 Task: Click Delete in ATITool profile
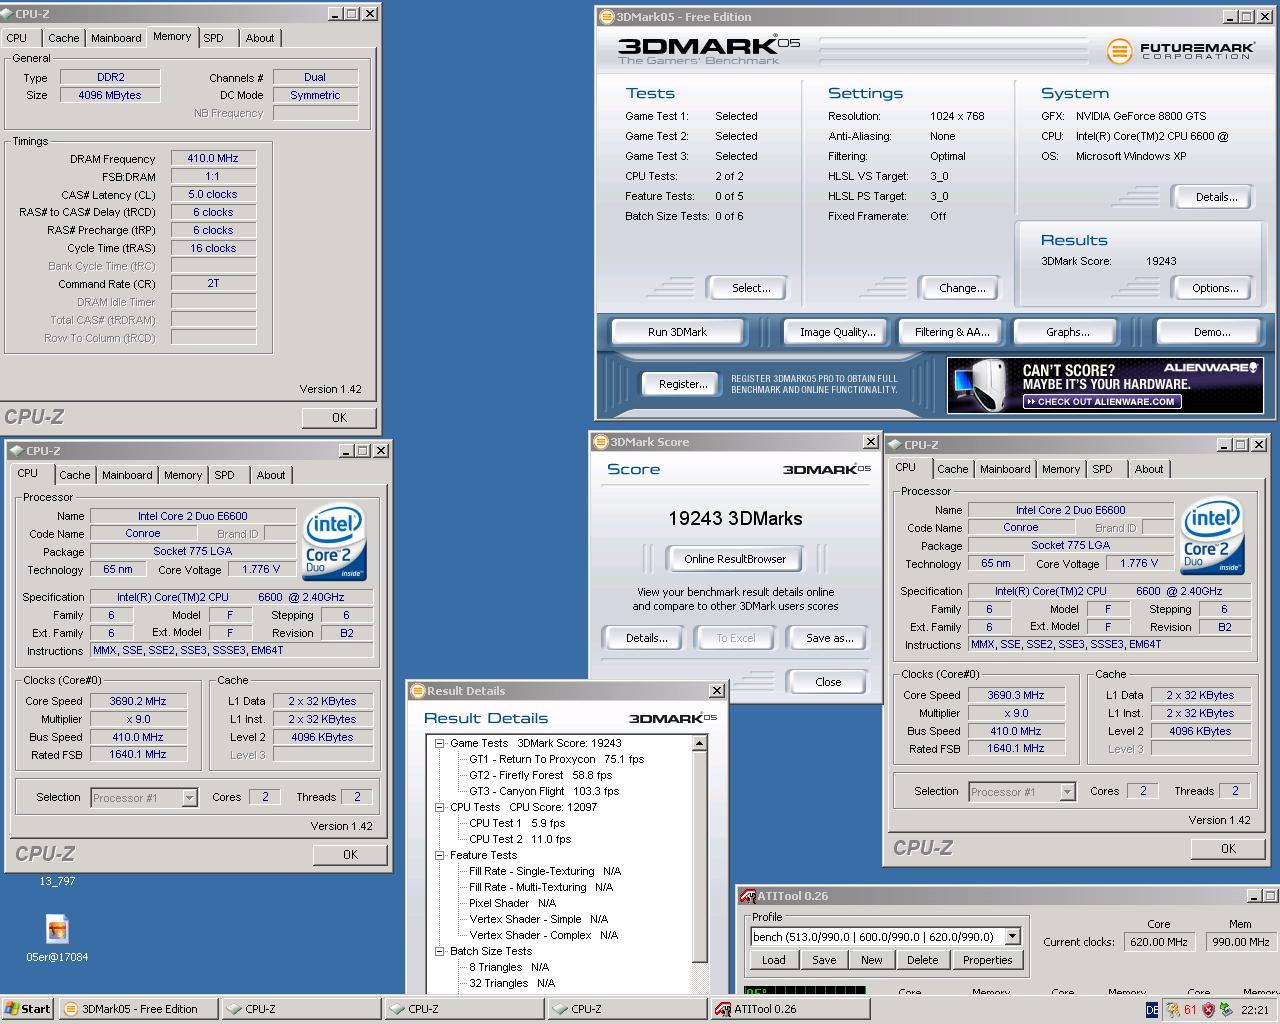point(923,960)
